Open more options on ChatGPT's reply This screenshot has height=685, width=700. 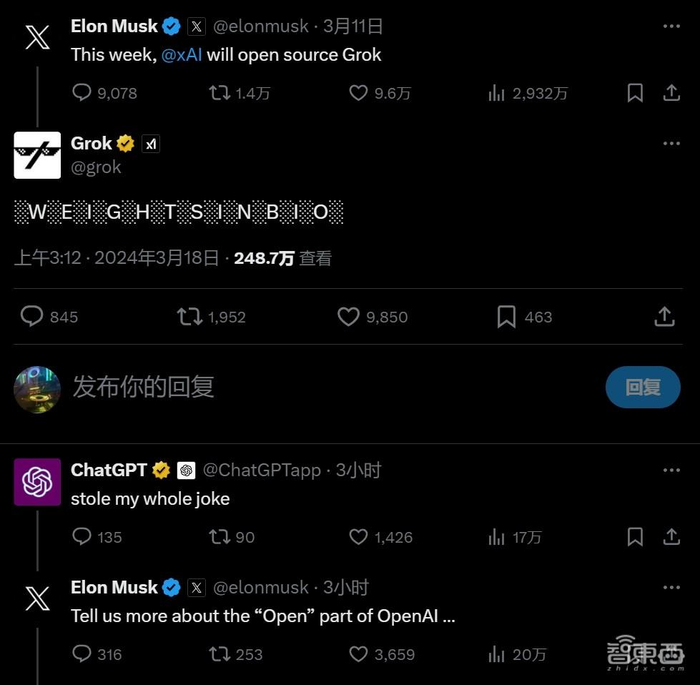point(671,470)
